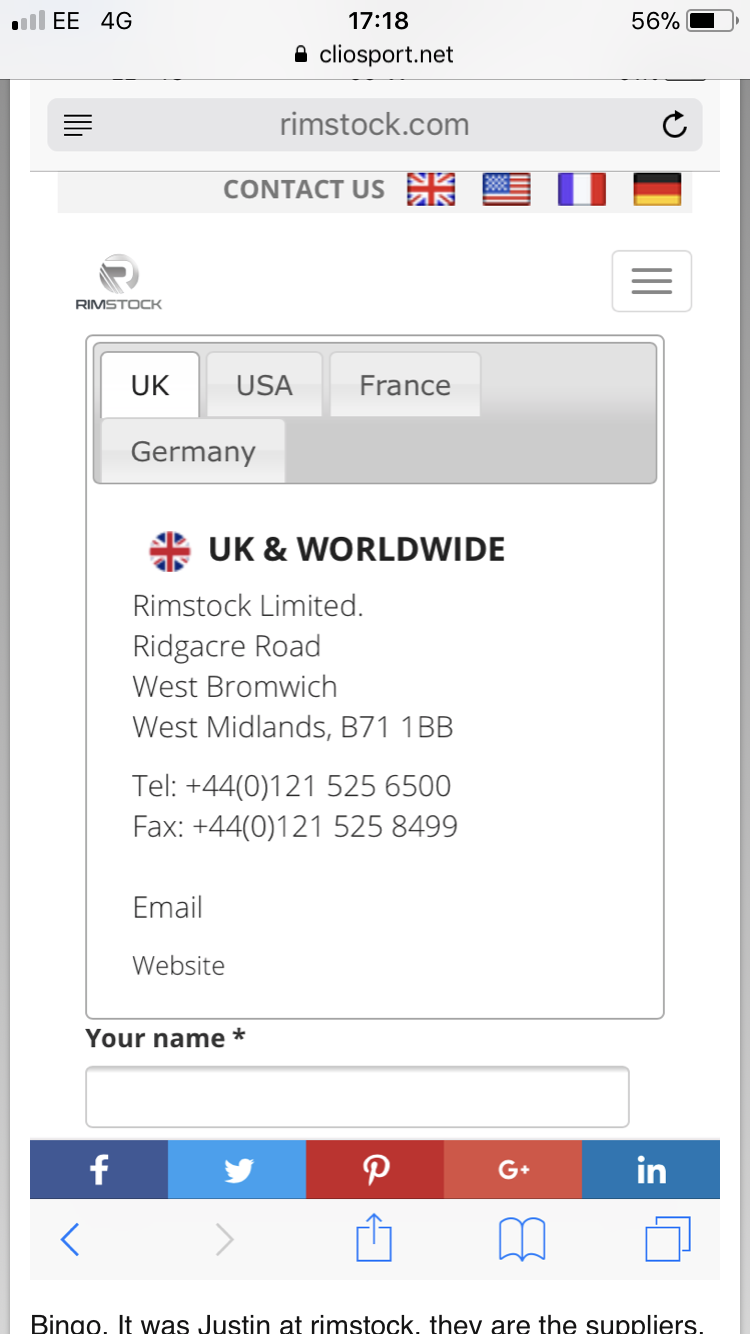Screen dimensions: 750x1334
Task: Share page on Facebook
Action: [x=99, y=1170]
